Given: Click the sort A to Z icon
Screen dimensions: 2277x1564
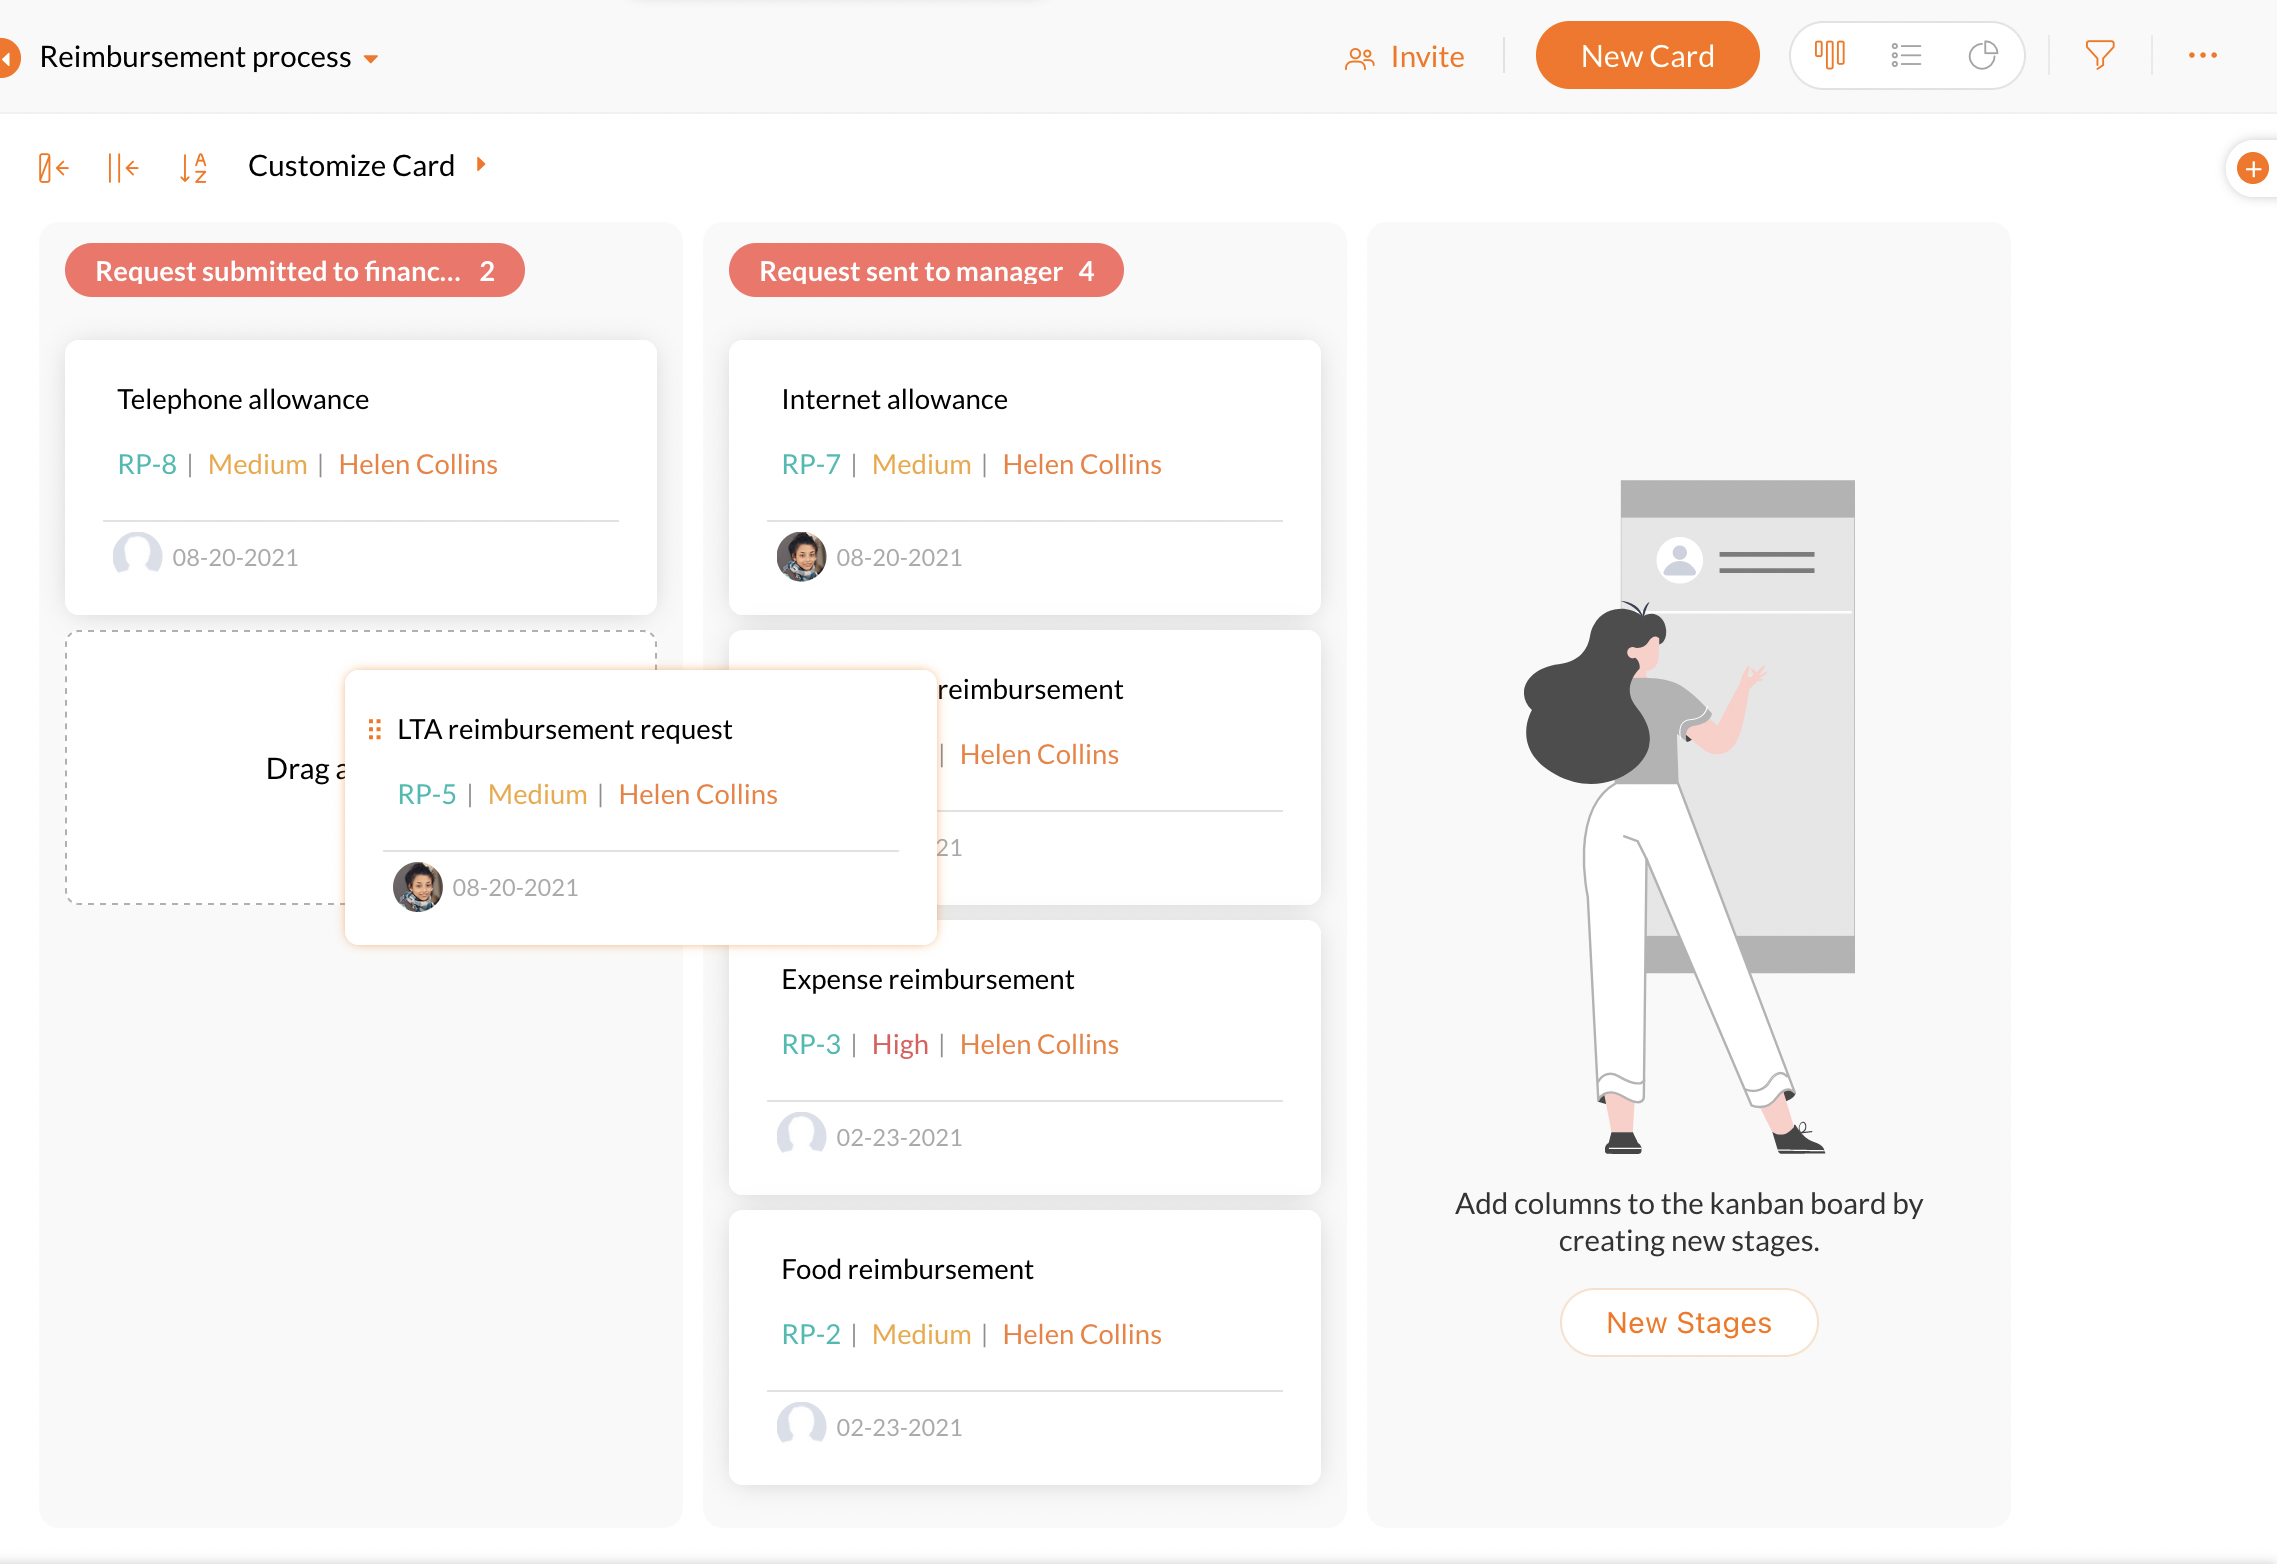Looking at the screenshot, I should pyautogui.click(x=193, y=167).
